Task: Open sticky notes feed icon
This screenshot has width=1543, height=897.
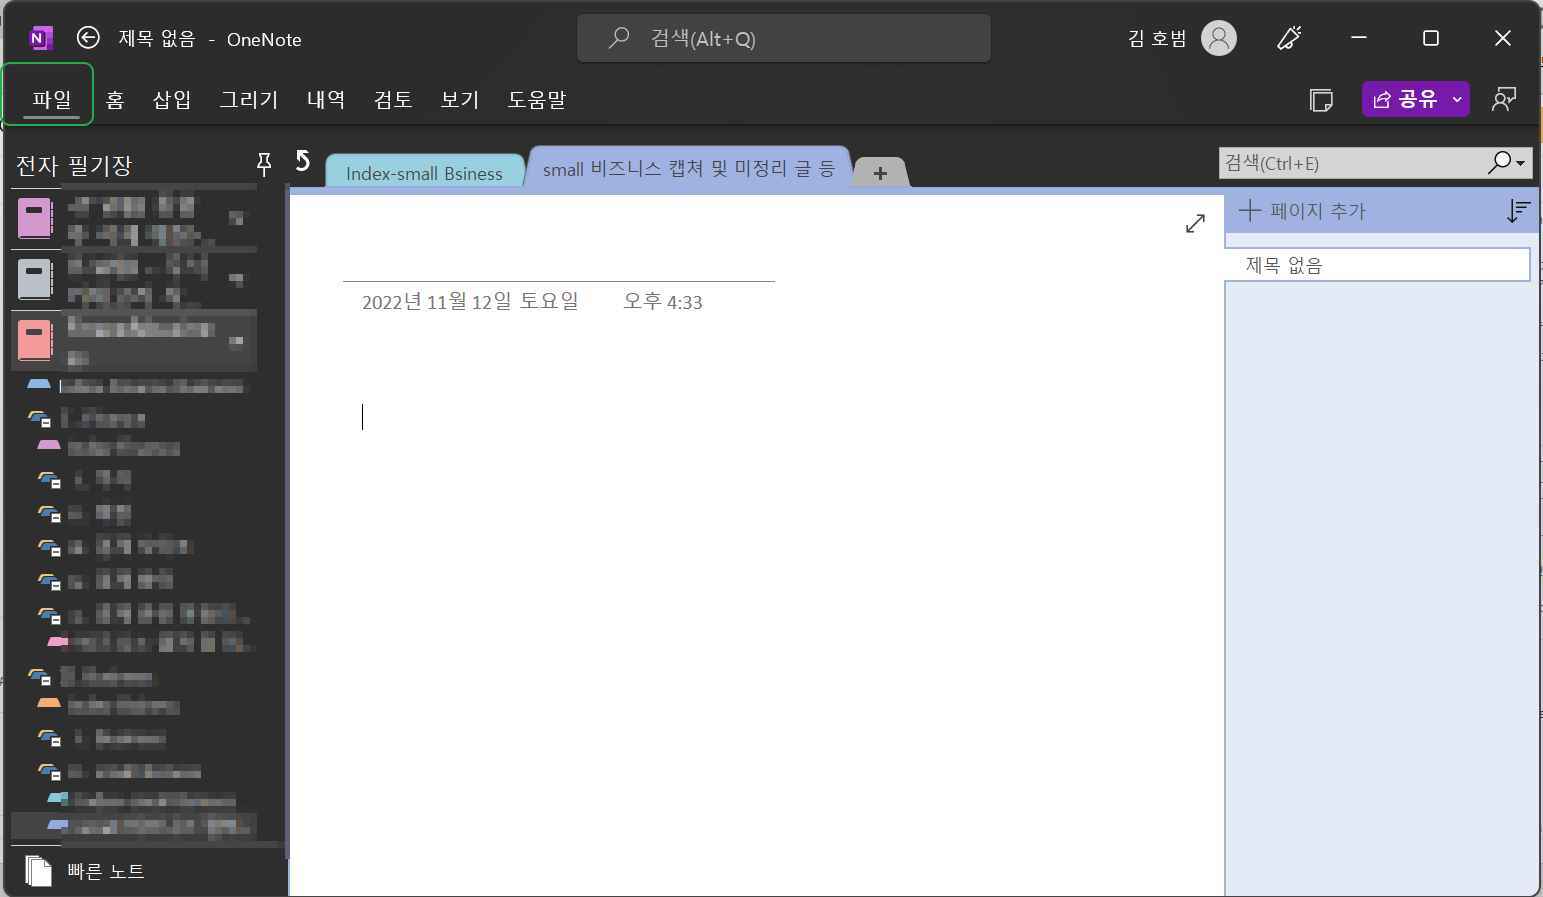Action: (x=1321, y=99)
